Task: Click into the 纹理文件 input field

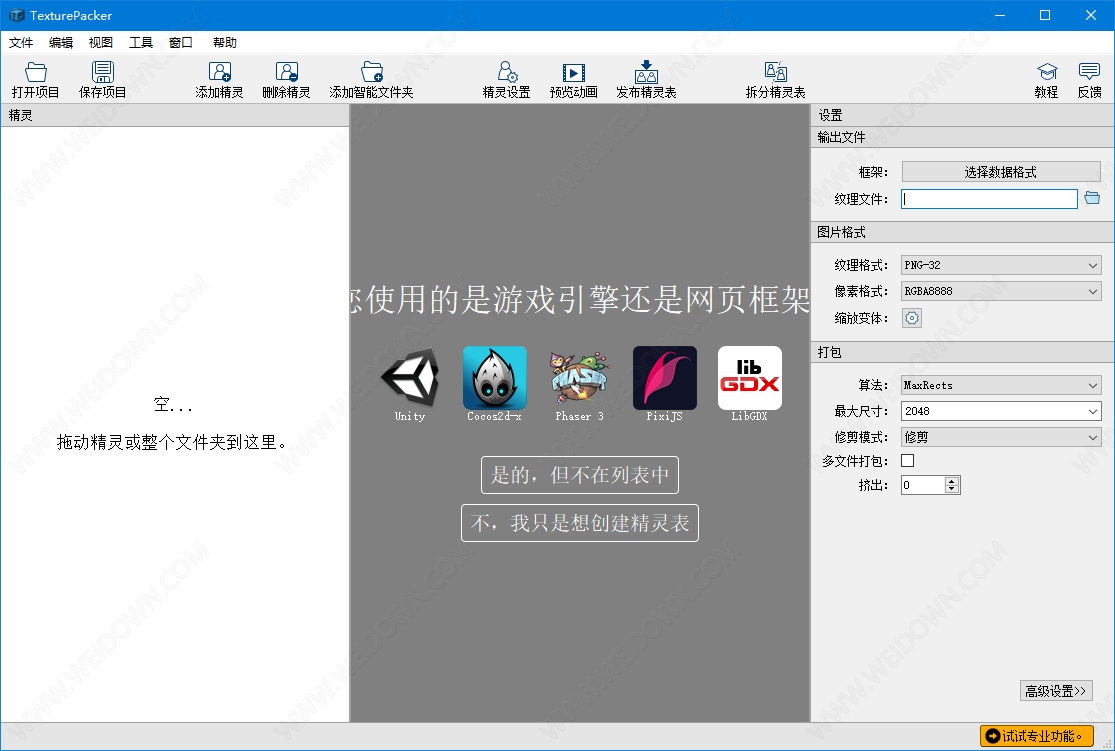Action: click(x=989, y=199)
